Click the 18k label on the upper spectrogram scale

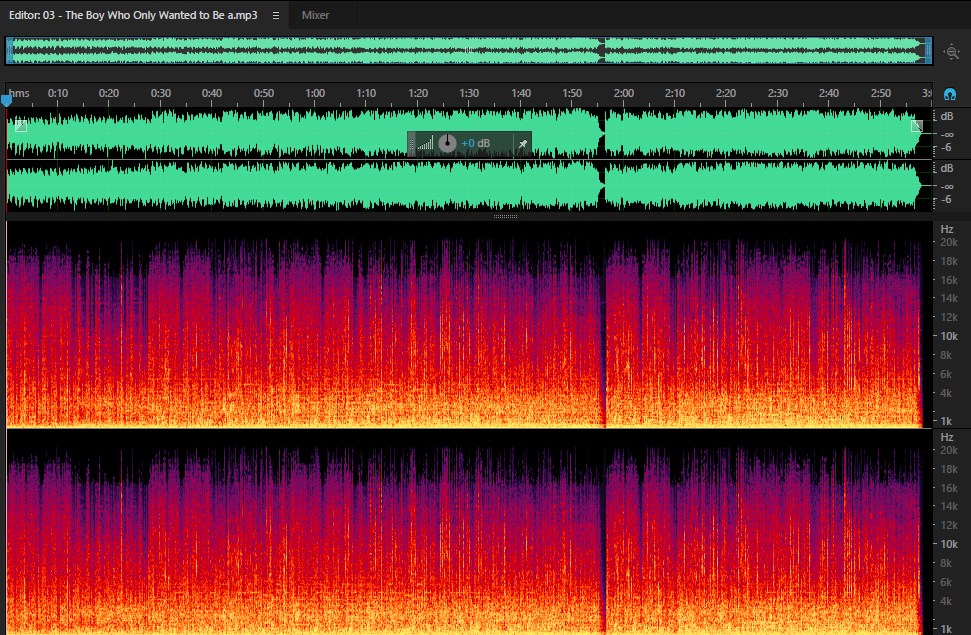949,261
